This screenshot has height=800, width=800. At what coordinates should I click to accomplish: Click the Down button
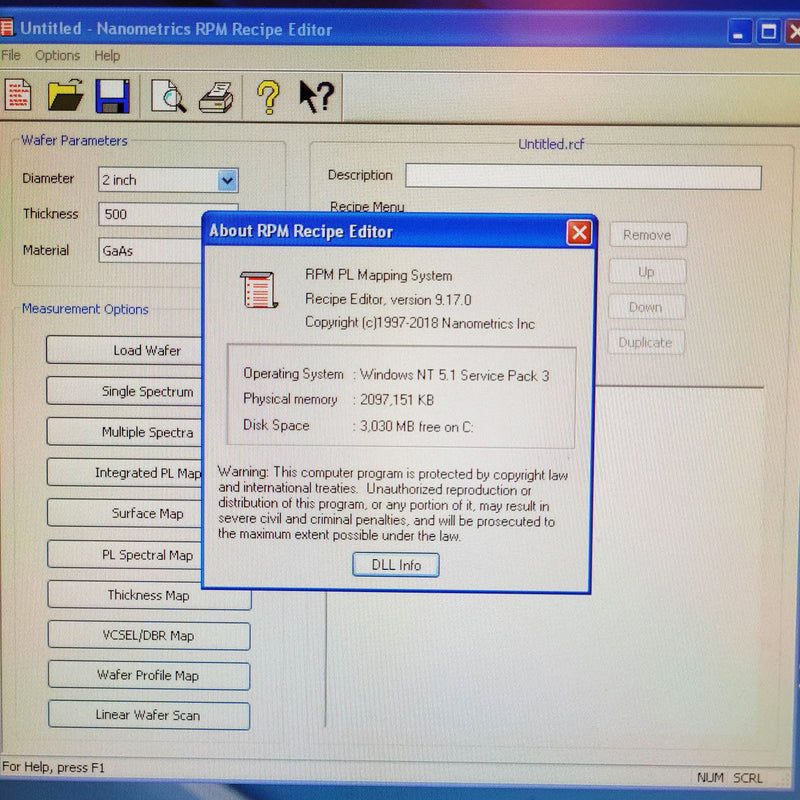point(646,307)
